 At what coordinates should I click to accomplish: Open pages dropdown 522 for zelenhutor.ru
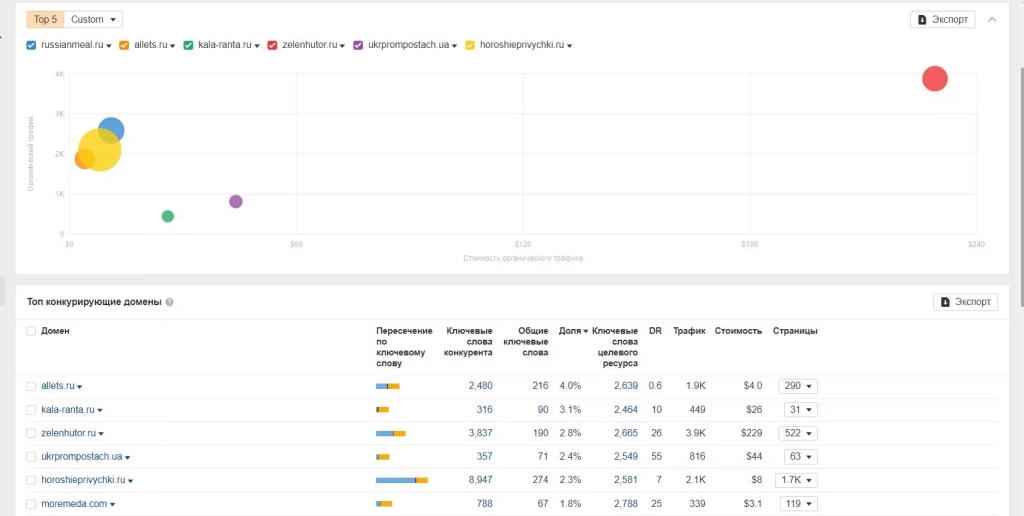(x=797, y=433)
